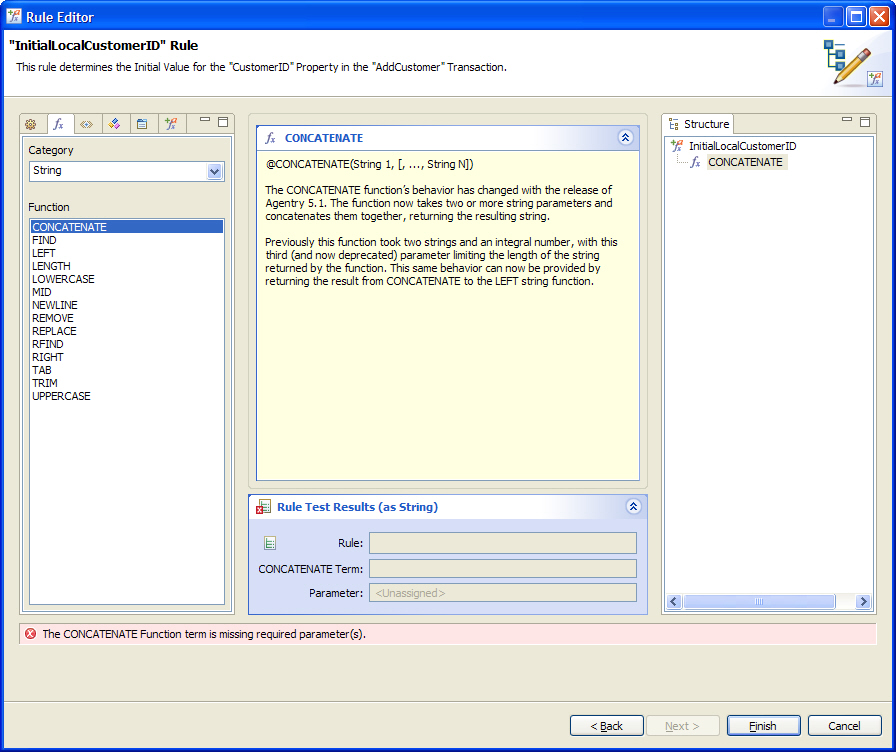Screen dimensions: 896x752
Task: Collapse the Rule Test Results section
Action: coord(633,507)
